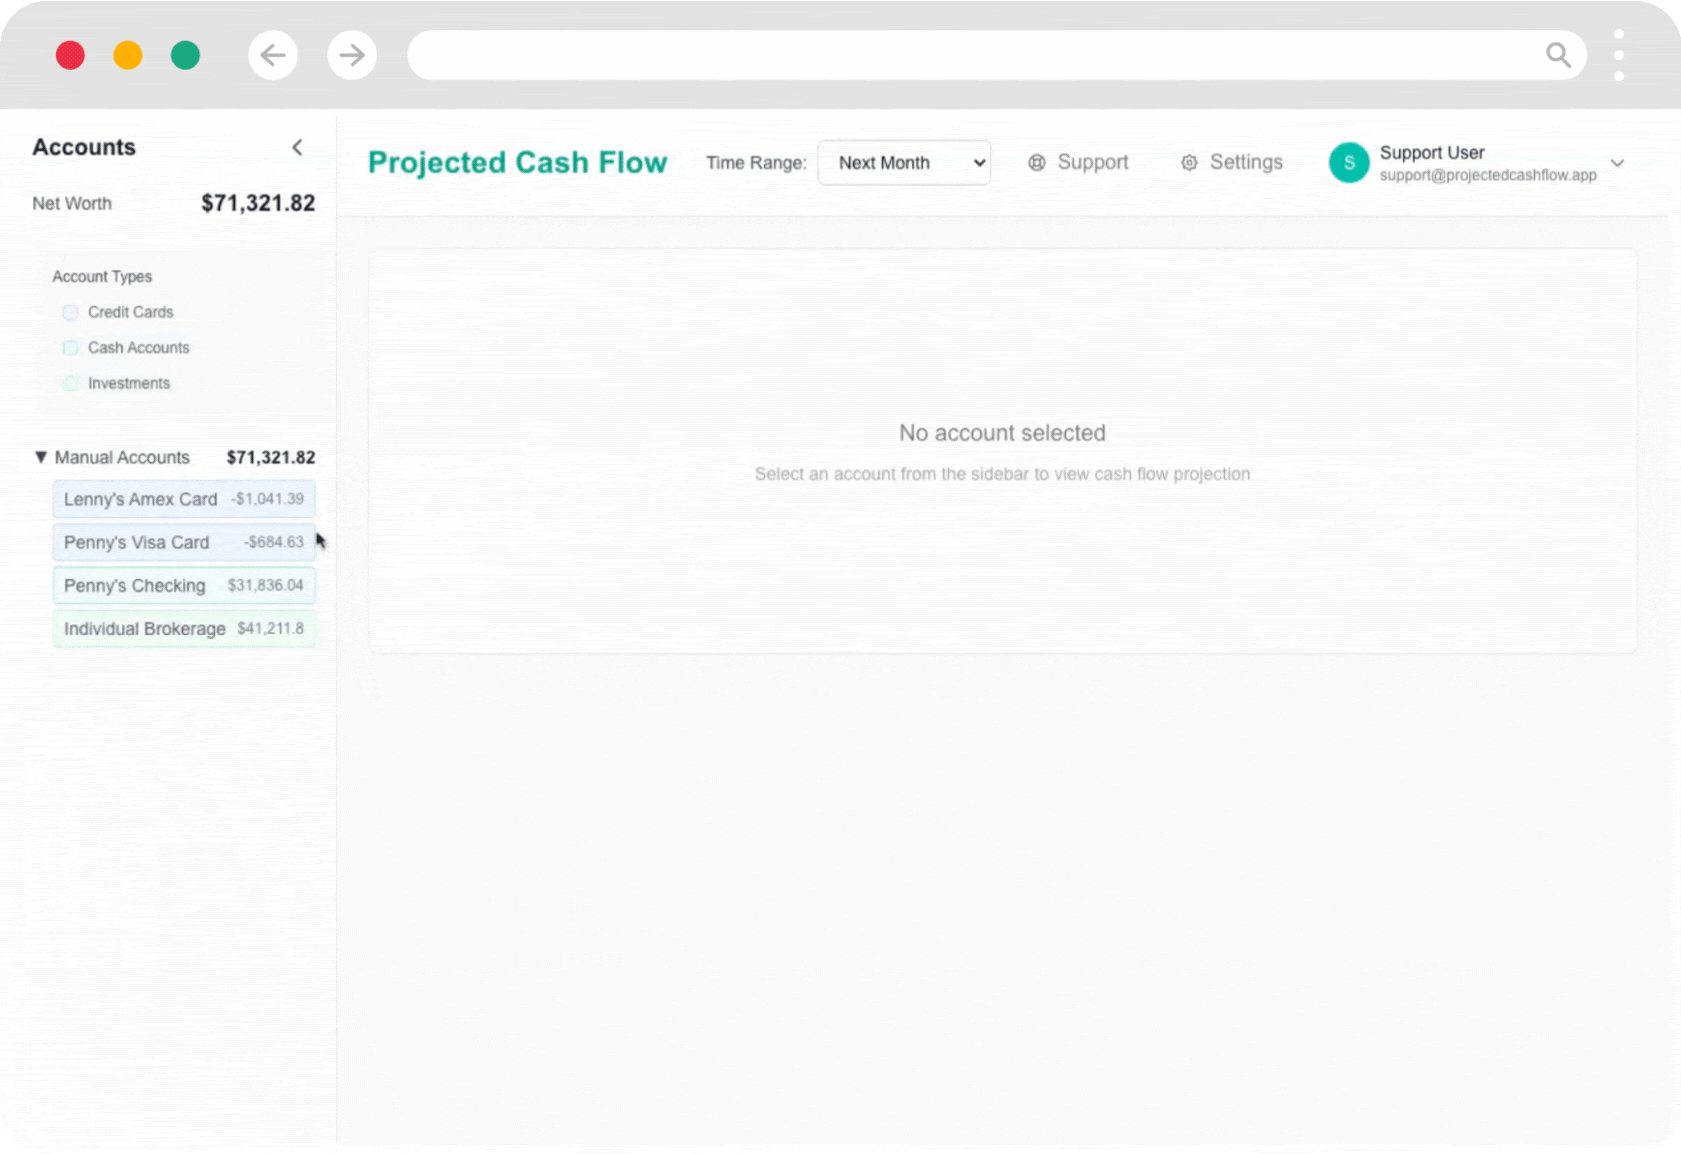Click the browser back arrow button

point(273,55)
